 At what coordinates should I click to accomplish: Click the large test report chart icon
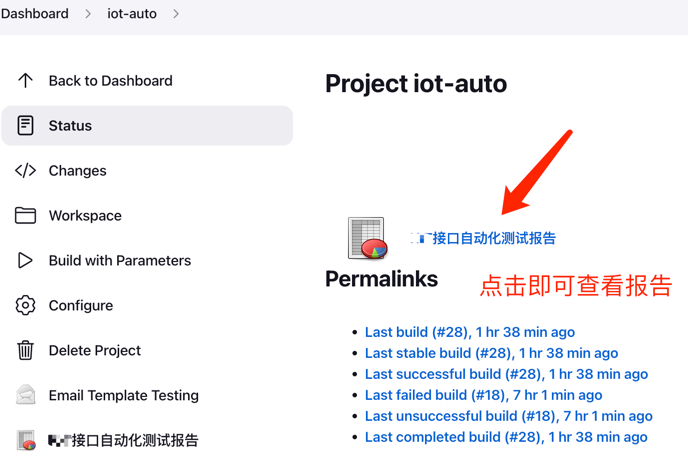pos(367,238)
